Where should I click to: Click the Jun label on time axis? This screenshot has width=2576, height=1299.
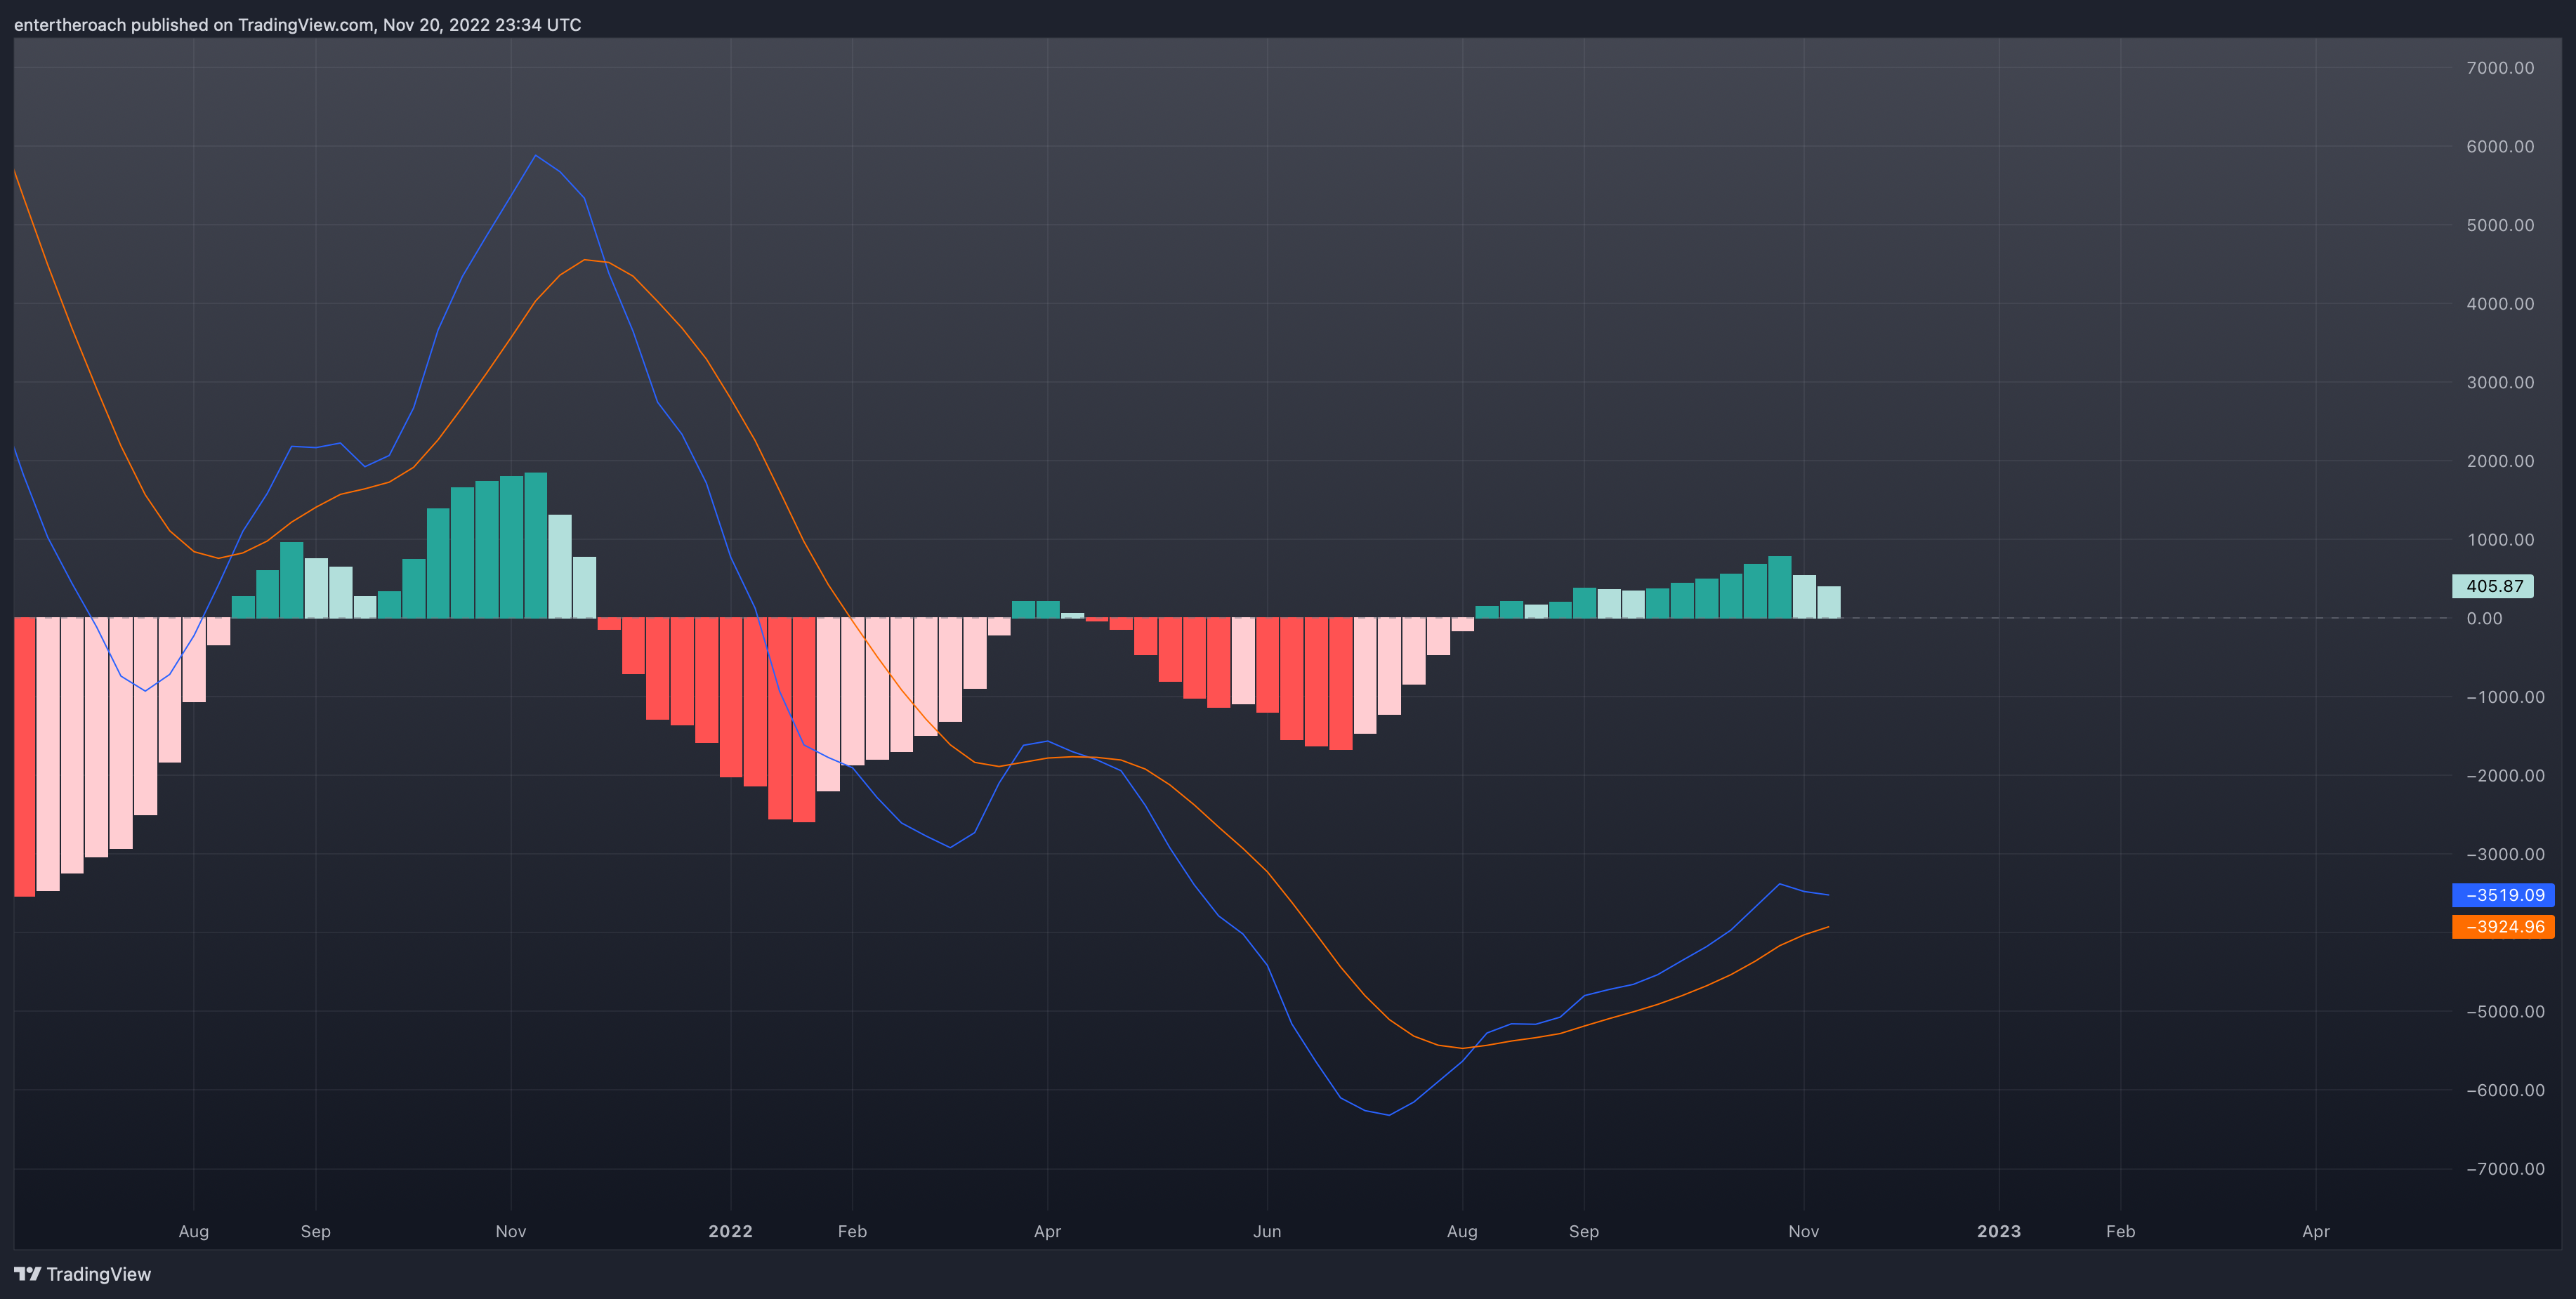click(x=1267, y=1231)
